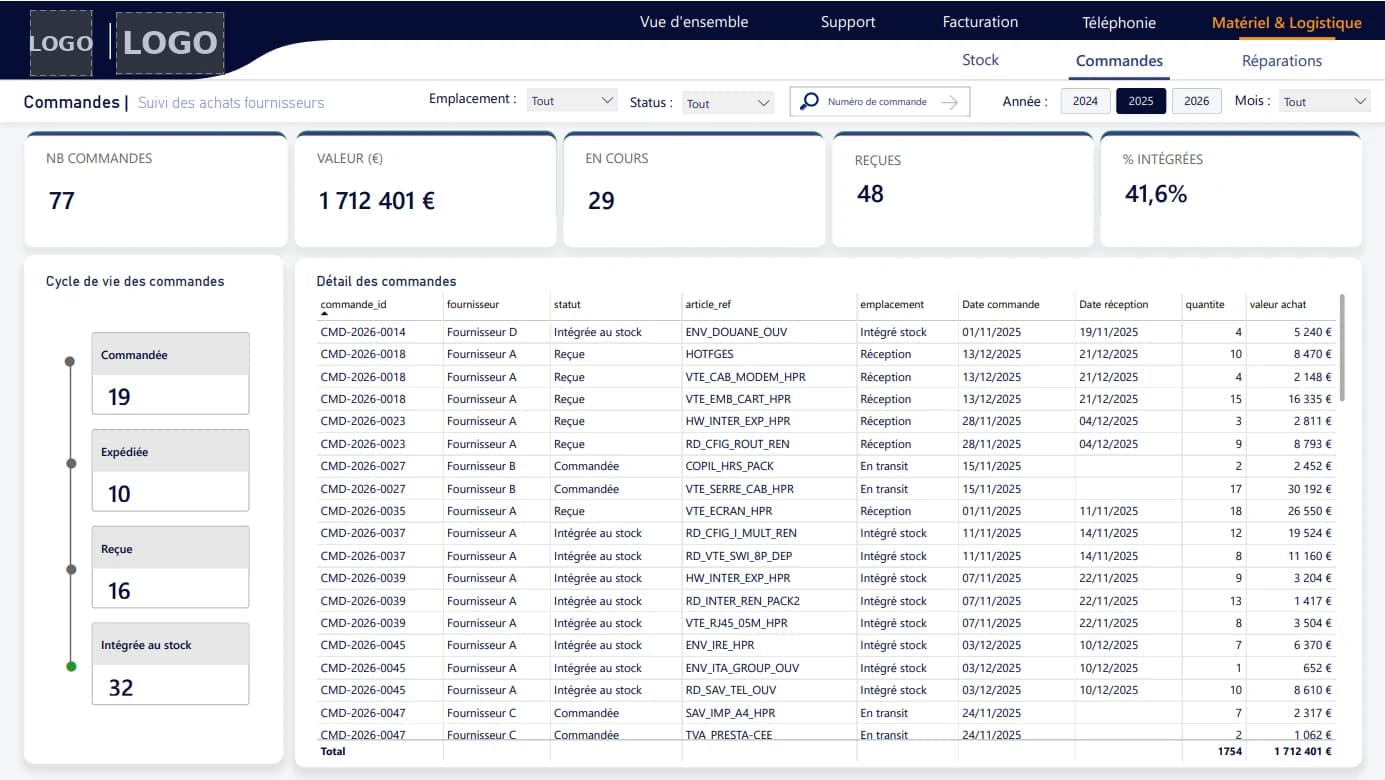Click the Commandée lifecycle card

click(x=170, y=373)
